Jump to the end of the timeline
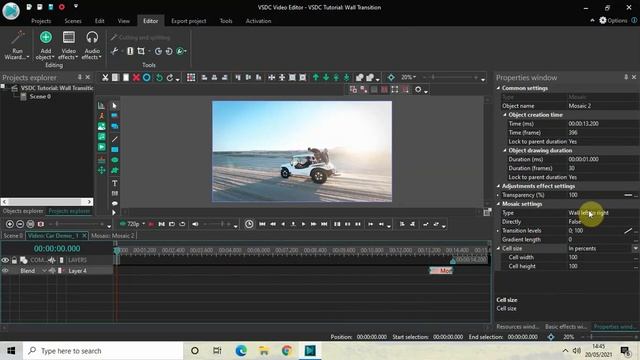 coord(324,224)
